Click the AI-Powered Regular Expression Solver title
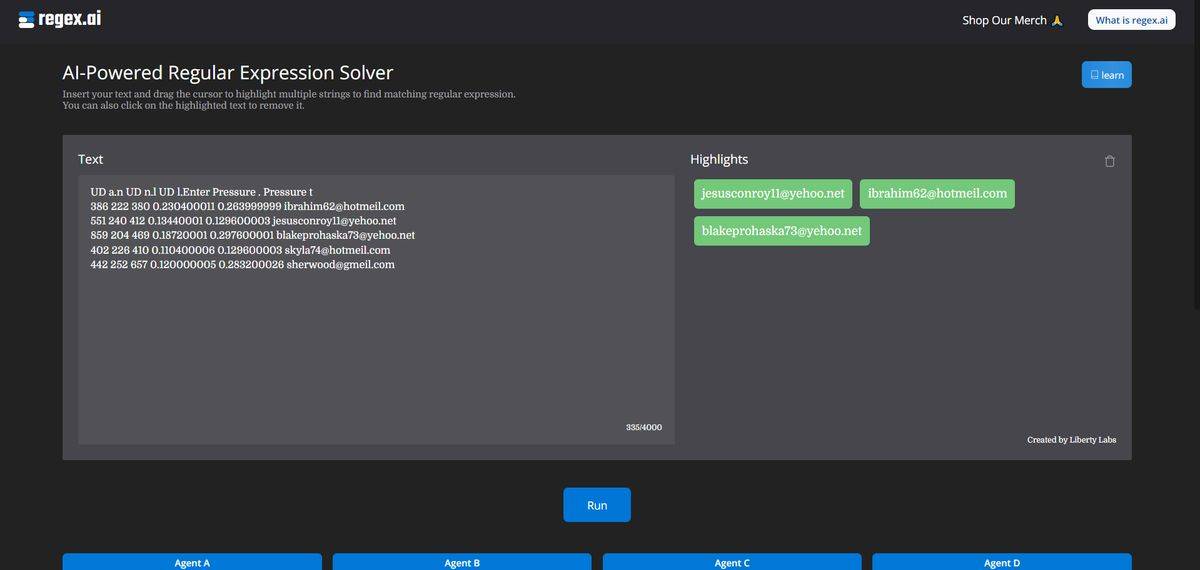This screenshot has height=570, width=1200. (228, 73)
